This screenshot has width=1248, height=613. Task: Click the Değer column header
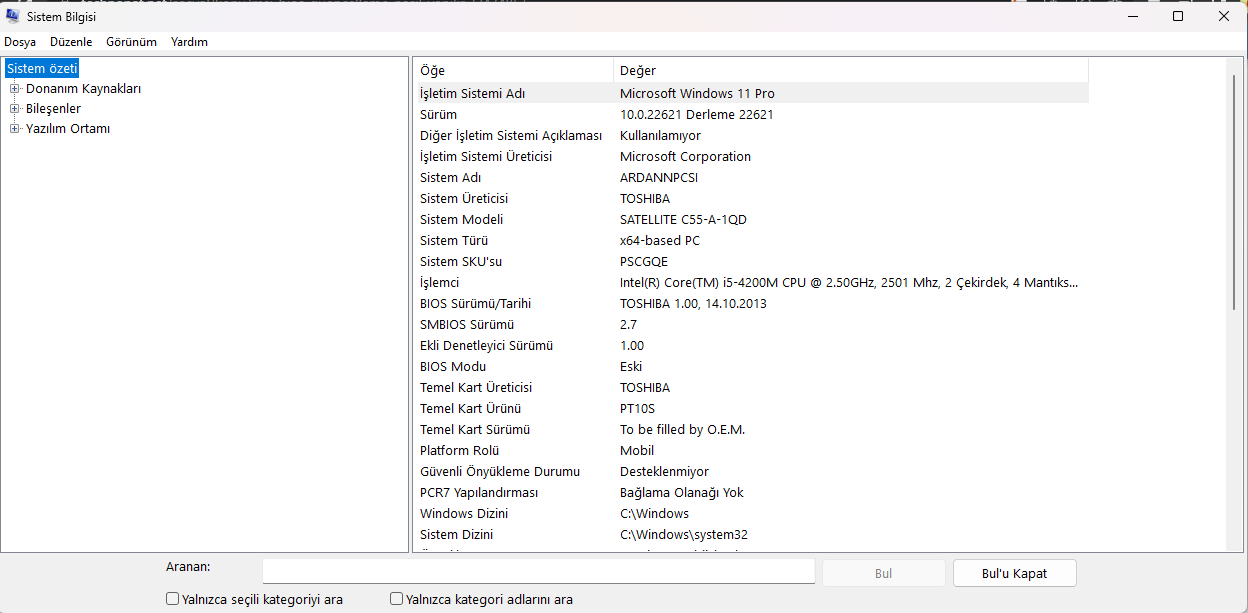click(x=851, y=70)
